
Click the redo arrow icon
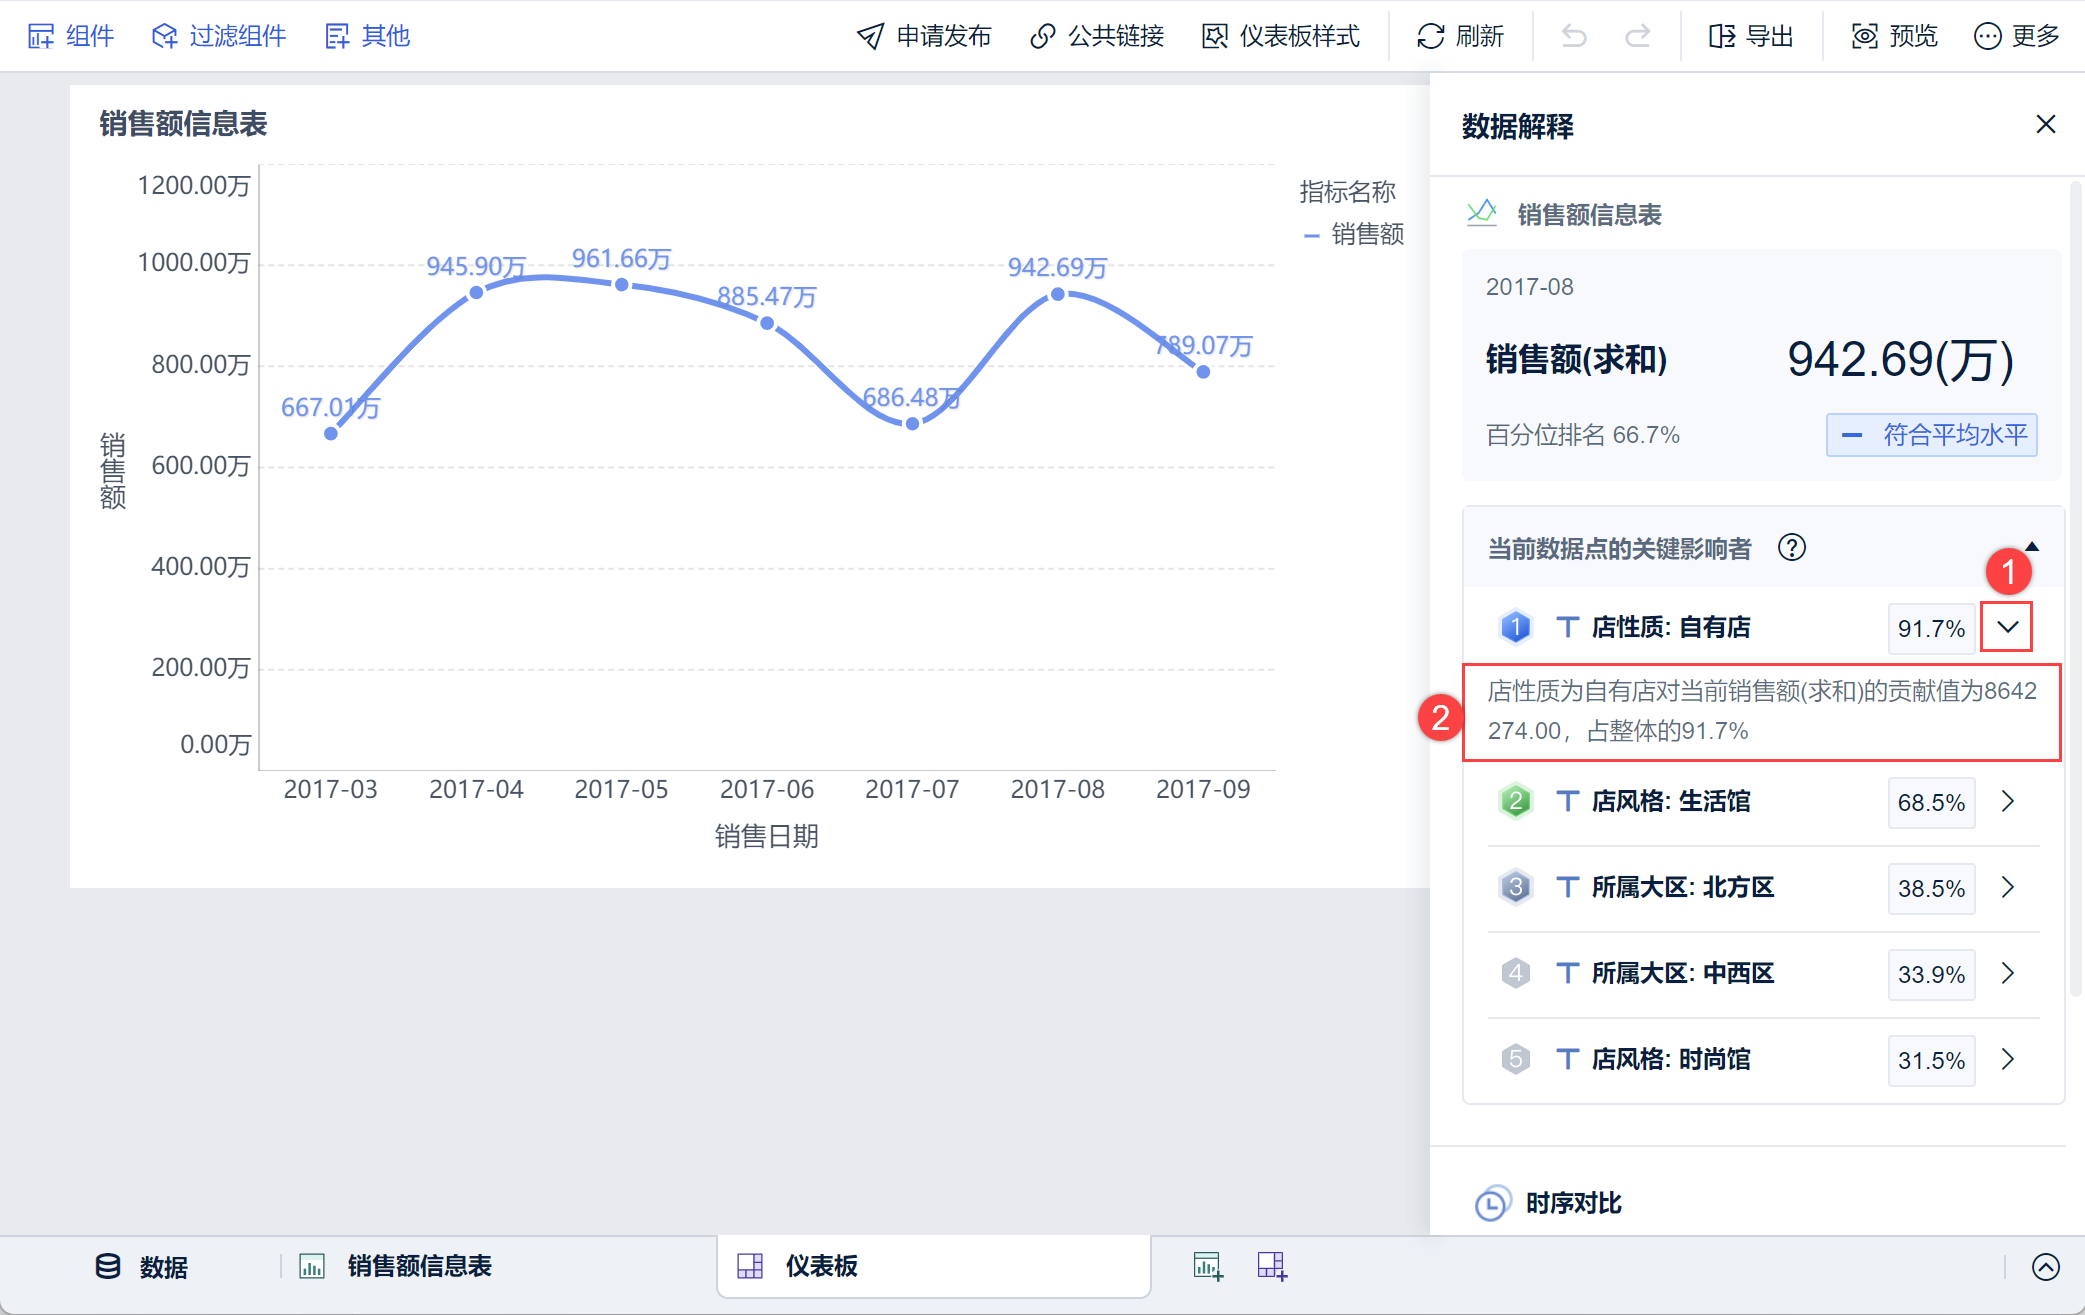[x=1637, y=36]
